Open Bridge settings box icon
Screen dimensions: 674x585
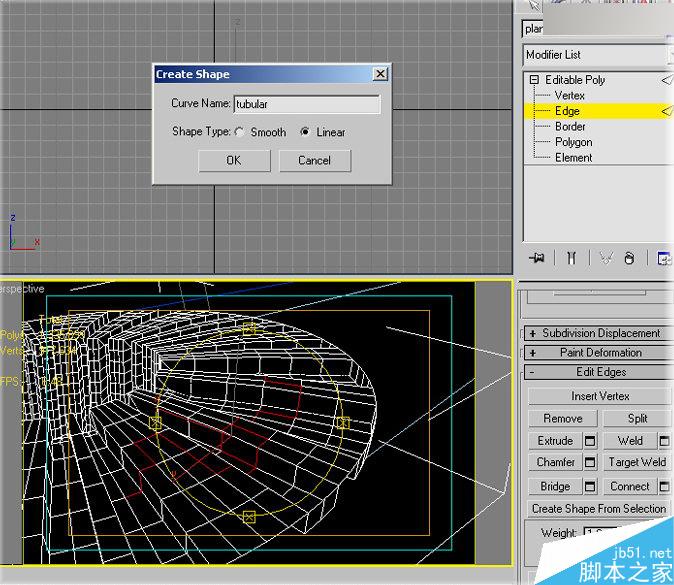click(x=590, y=487)
